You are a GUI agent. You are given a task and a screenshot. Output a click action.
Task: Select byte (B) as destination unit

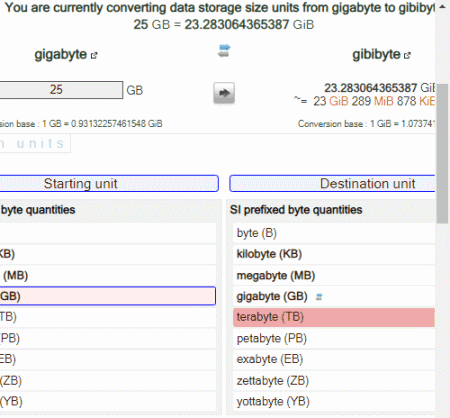tap(334, 233)
